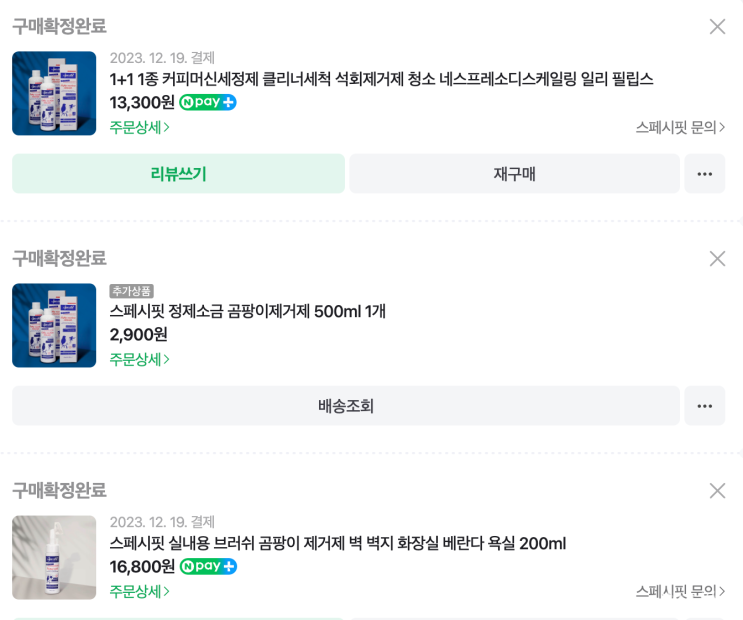743x620 pixels.
Task: Open the 정제소금 곰팡이제거제 product thumbnail
Action: (x=54, y=325)
